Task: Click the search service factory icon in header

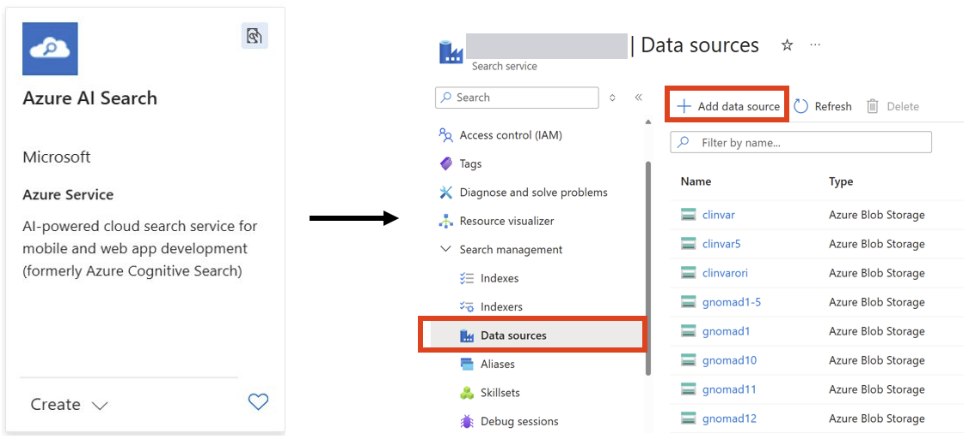Action: tap(451, 52)
